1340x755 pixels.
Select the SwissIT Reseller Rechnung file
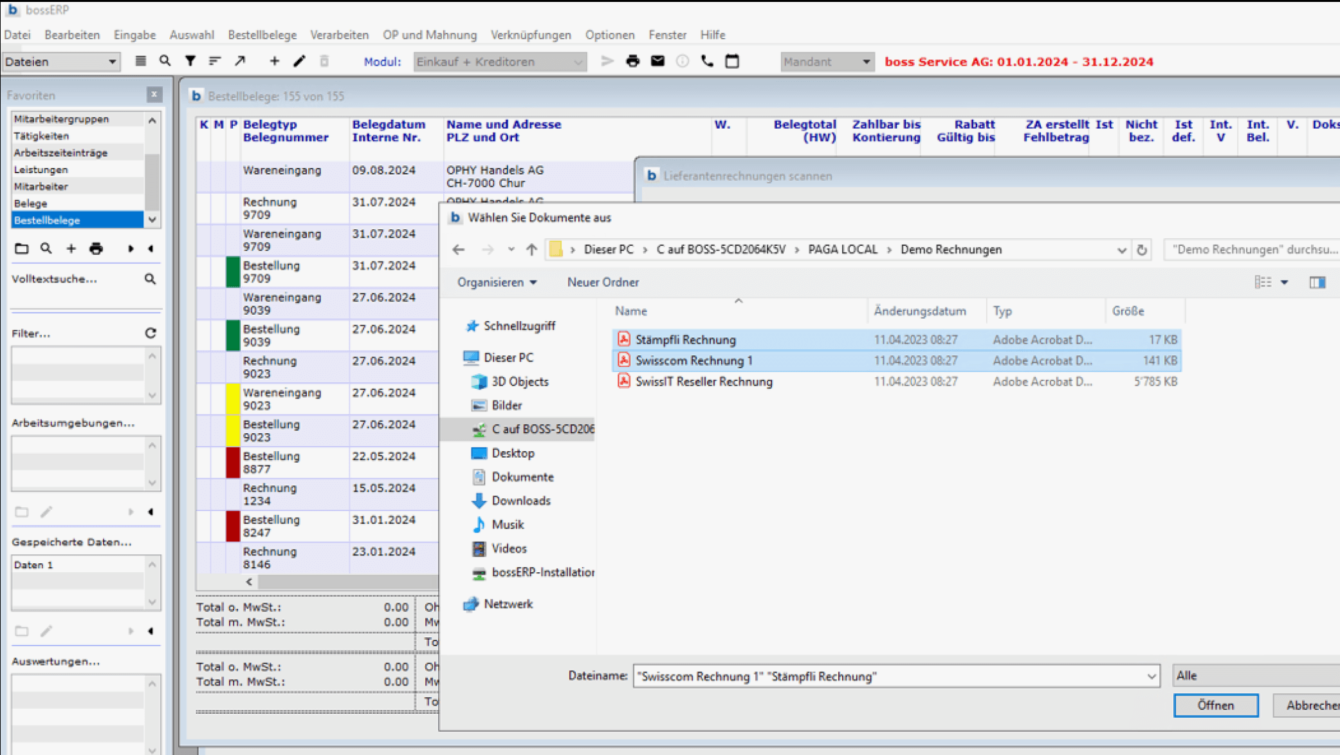click(x=704, y=382)
